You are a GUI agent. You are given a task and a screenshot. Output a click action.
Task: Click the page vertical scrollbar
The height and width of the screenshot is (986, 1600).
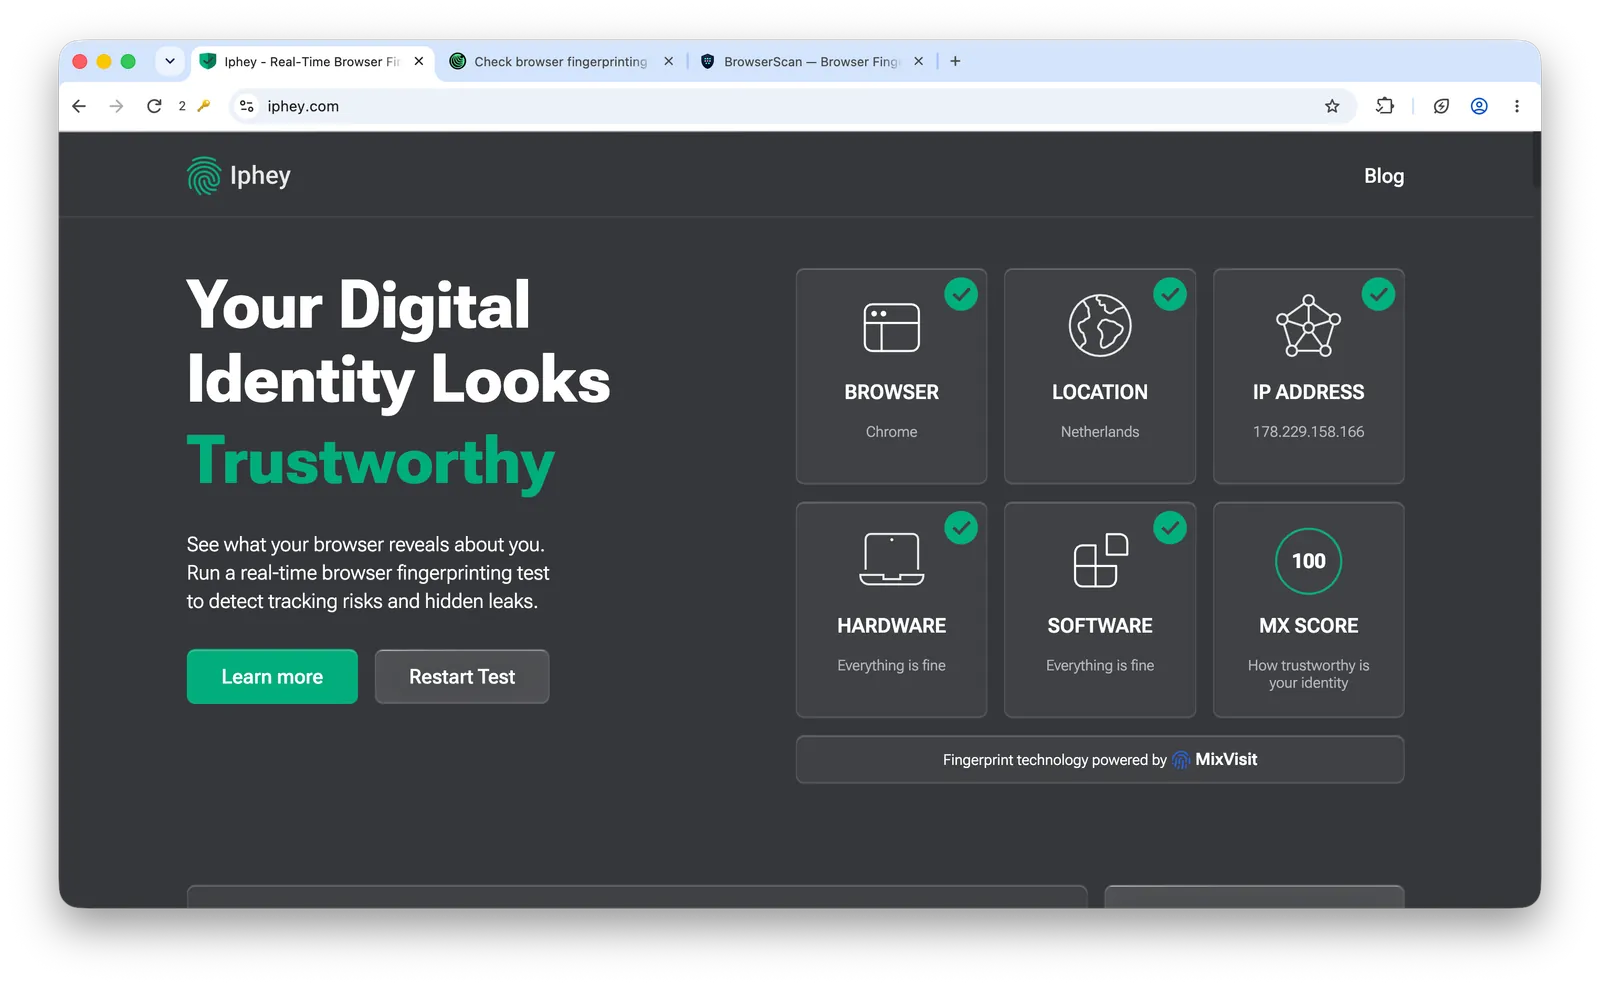tap(1535, 160)
